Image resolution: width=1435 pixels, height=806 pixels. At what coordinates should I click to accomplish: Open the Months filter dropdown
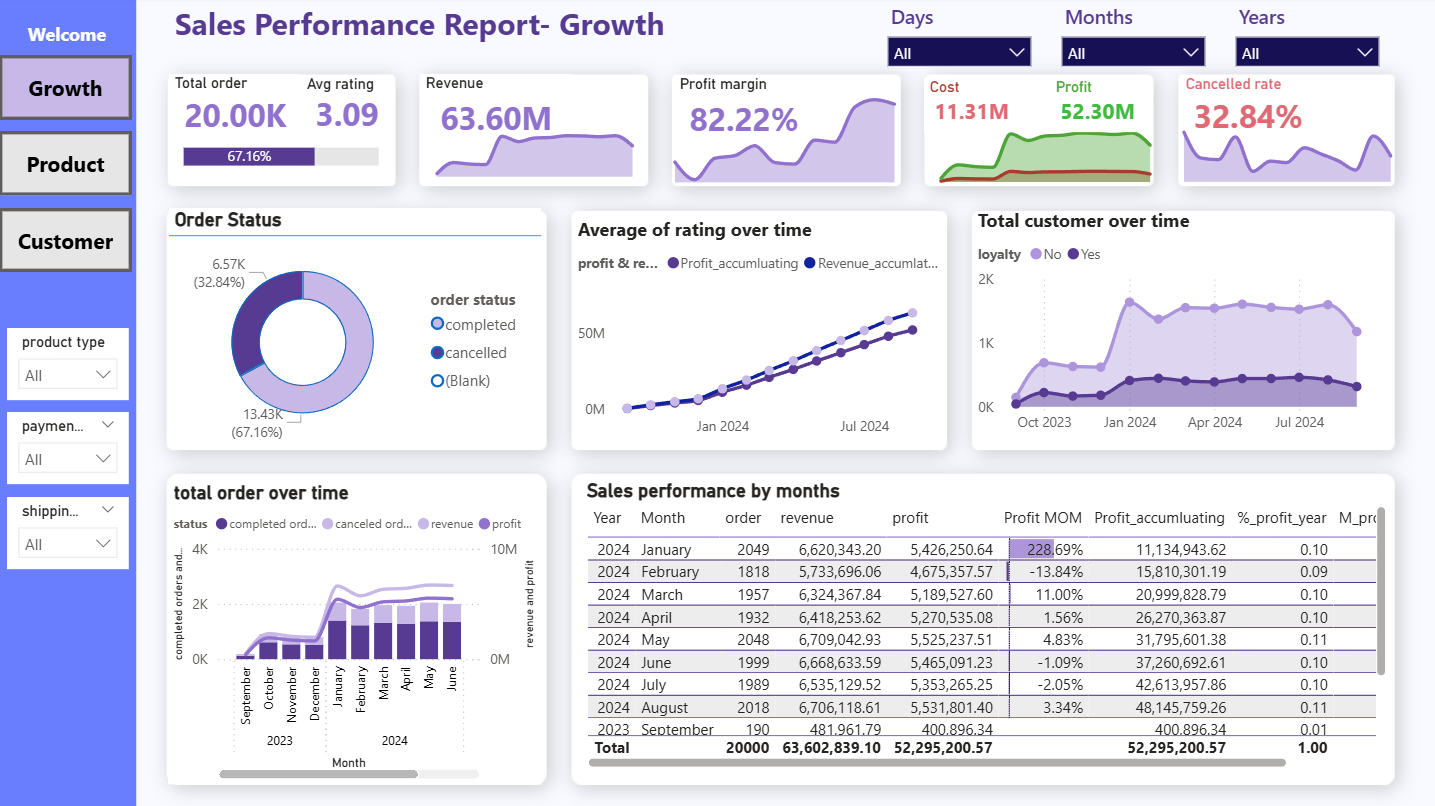coord(1133,52)
